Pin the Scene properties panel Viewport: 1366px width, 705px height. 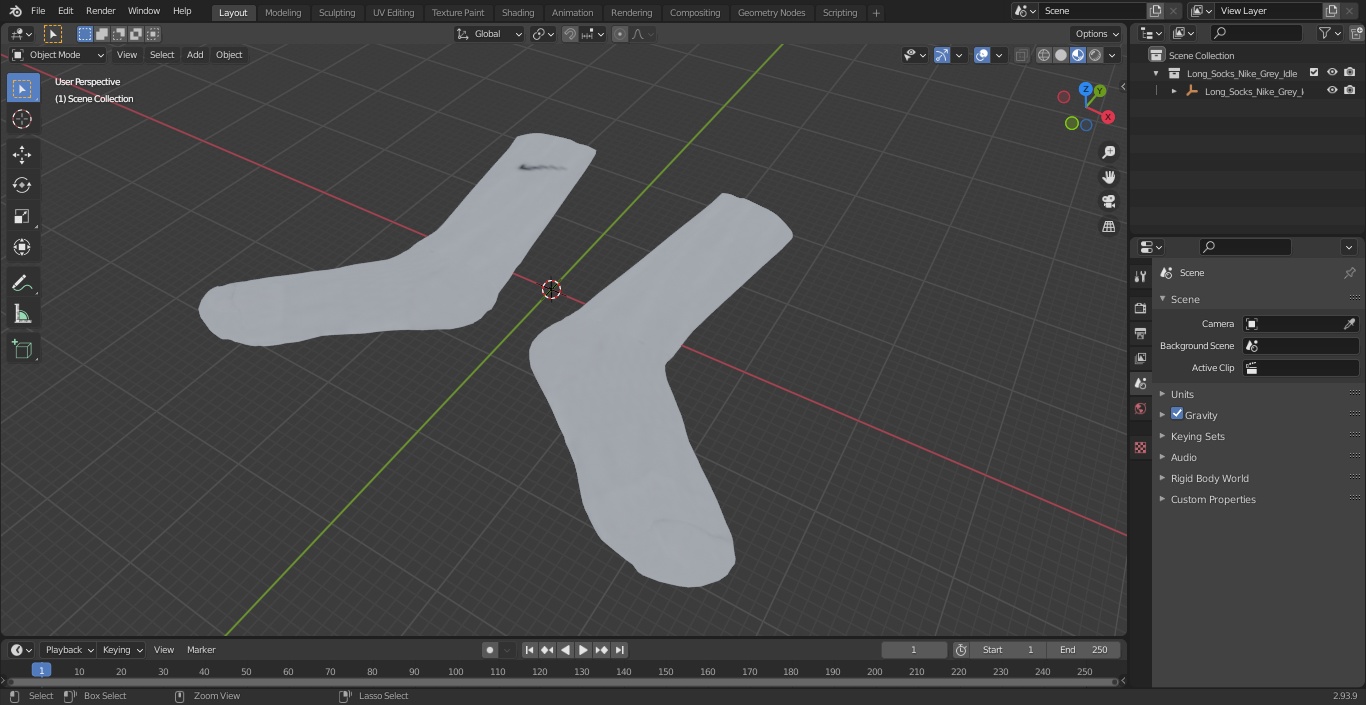1349,273
